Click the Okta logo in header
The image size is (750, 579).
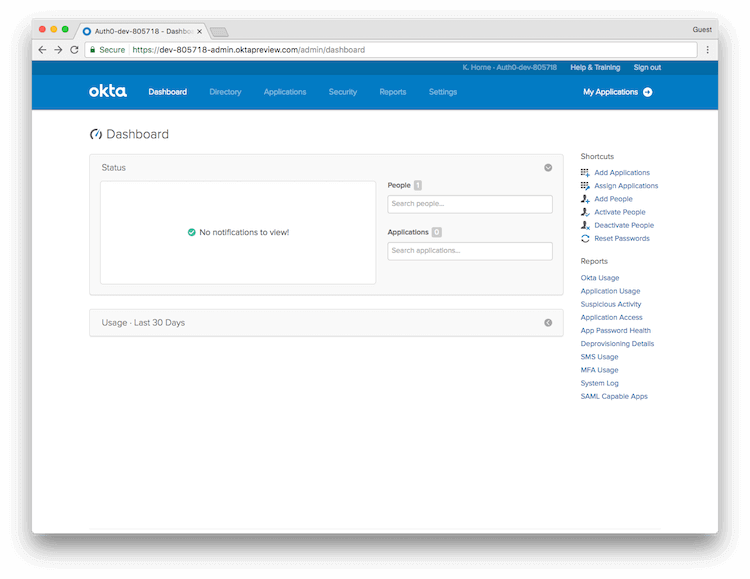tap(107, 91)
